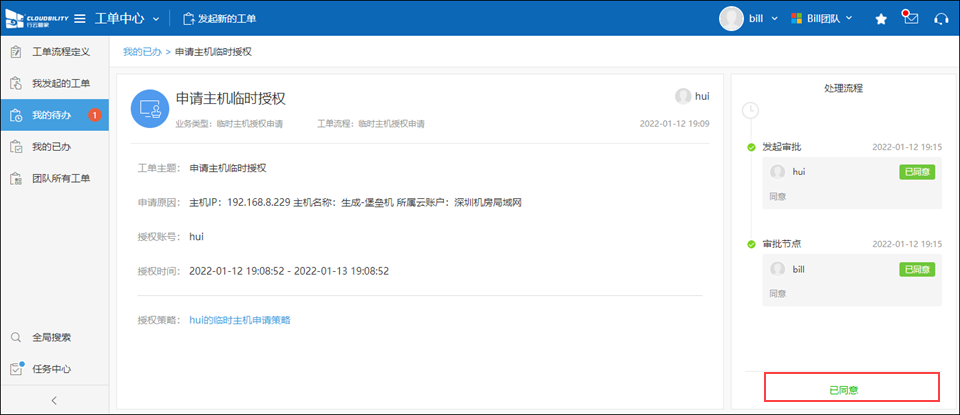Click hui's avatar in ticket header
Viewport: 960px width, 415px height.
683,96
